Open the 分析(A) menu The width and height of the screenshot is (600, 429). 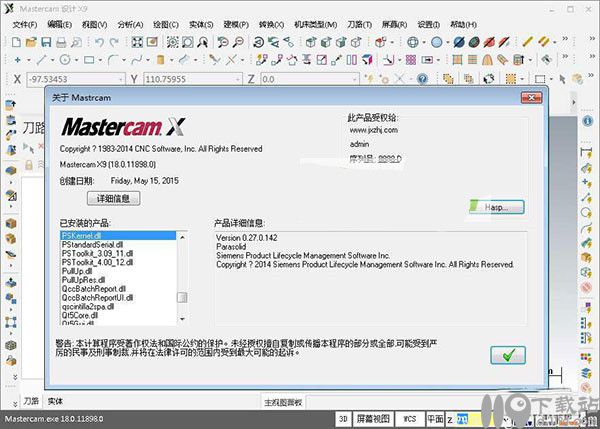(130, 24)
